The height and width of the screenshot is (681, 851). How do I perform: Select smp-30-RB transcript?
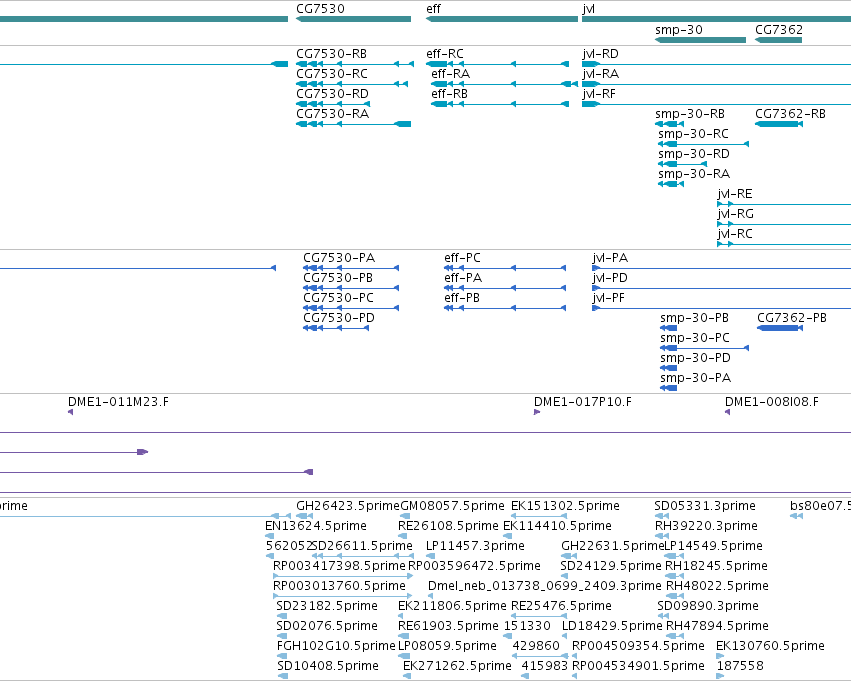click(670, 124)
